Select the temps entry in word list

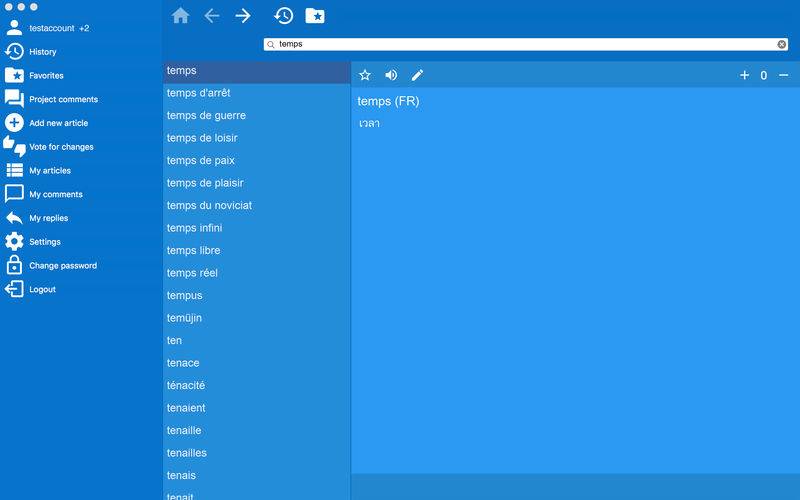click(x=257, y=70)
